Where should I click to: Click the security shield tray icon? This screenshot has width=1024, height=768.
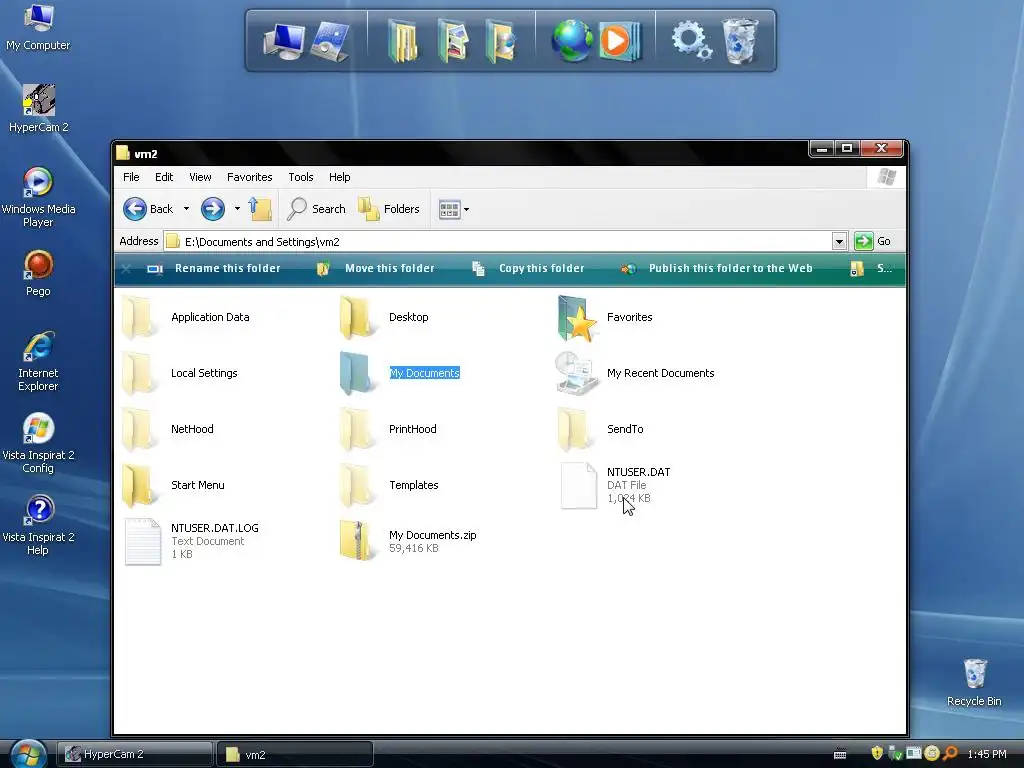(x=877, y=754)
